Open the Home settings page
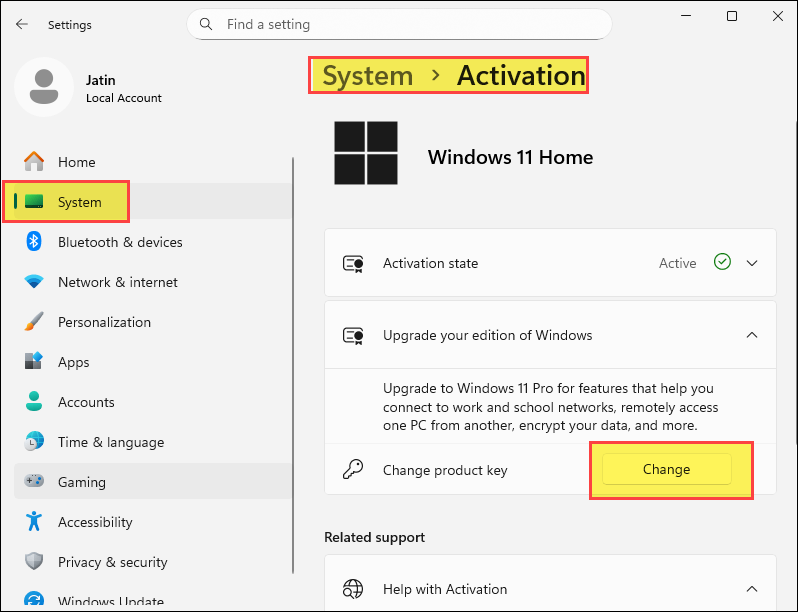798x612 pixels. coord(153,162)
